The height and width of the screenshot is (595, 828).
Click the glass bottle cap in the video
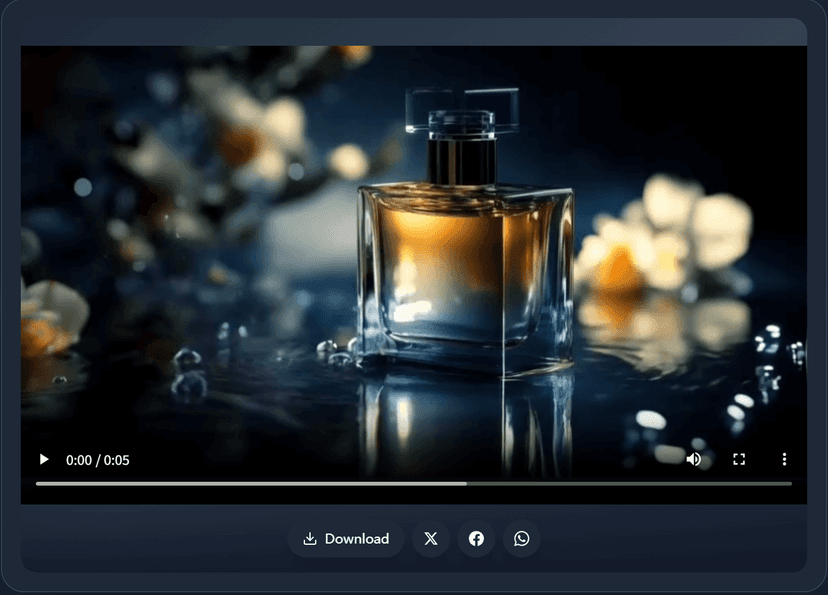pyautogui.click(x=463, y=110)
